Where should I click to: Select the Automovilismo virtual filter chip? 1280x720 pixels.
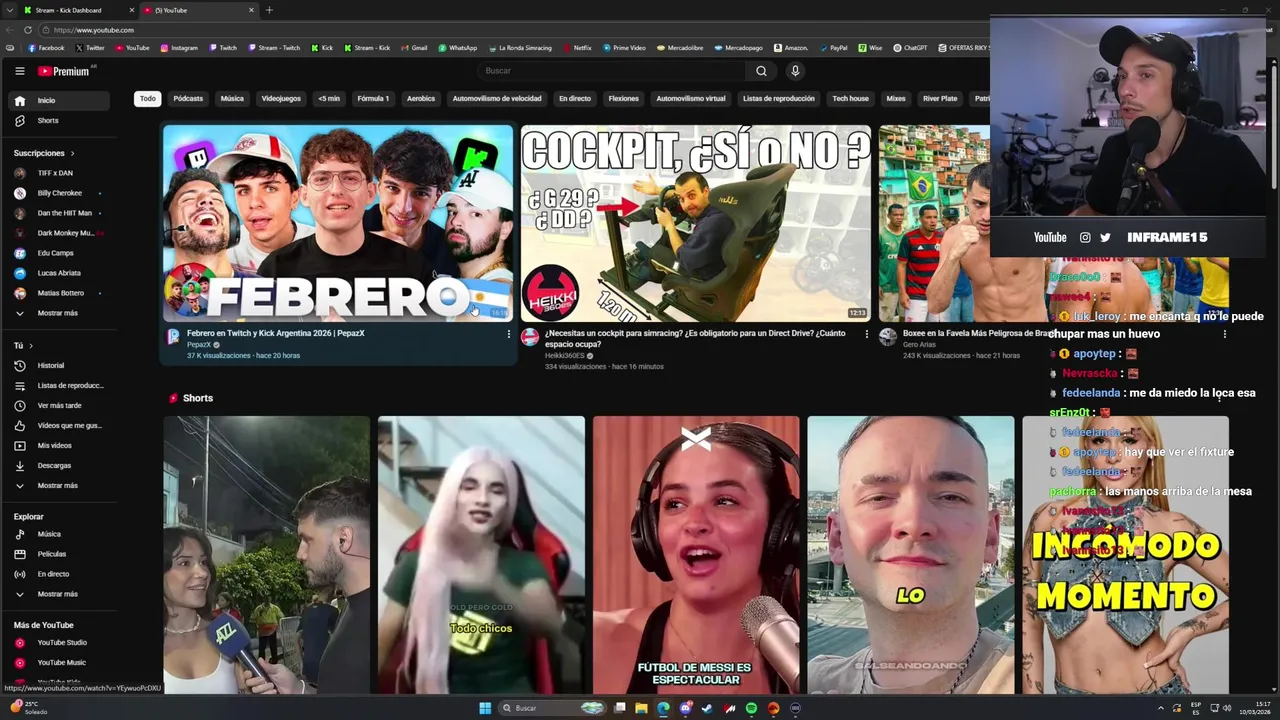[x=691, y=99]
